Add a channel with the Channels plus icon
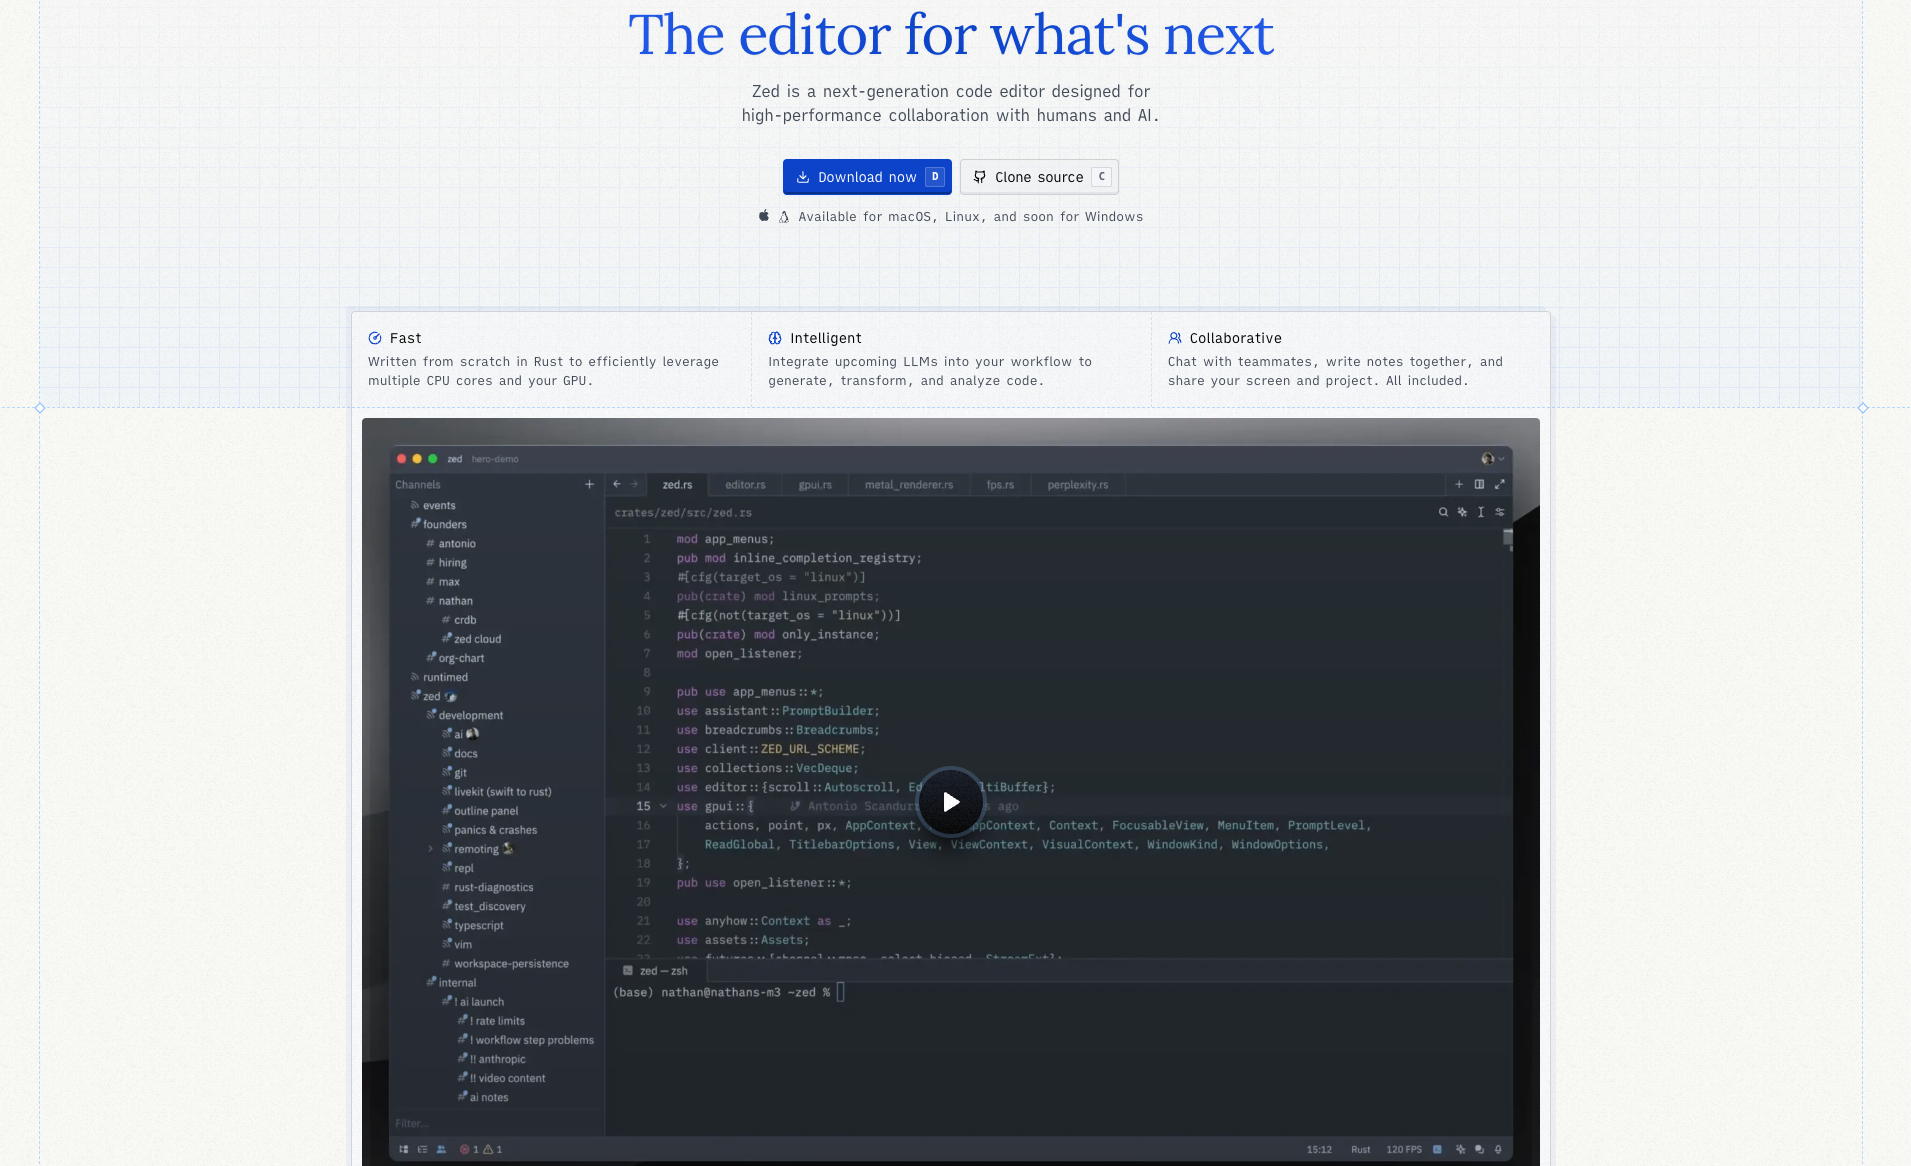 [589, 484]
